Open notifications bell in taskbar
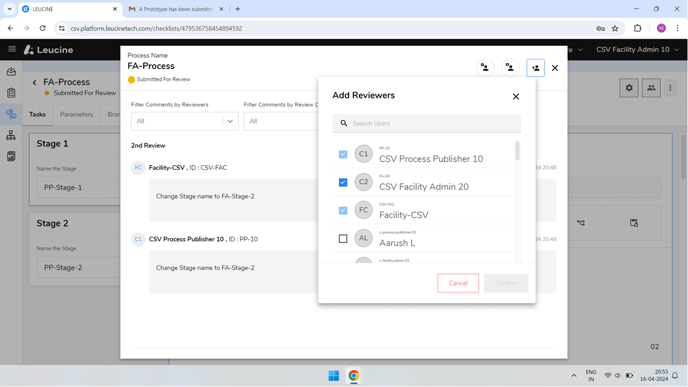688x387 pixels. pyautogui.click(x=675, y=376)
